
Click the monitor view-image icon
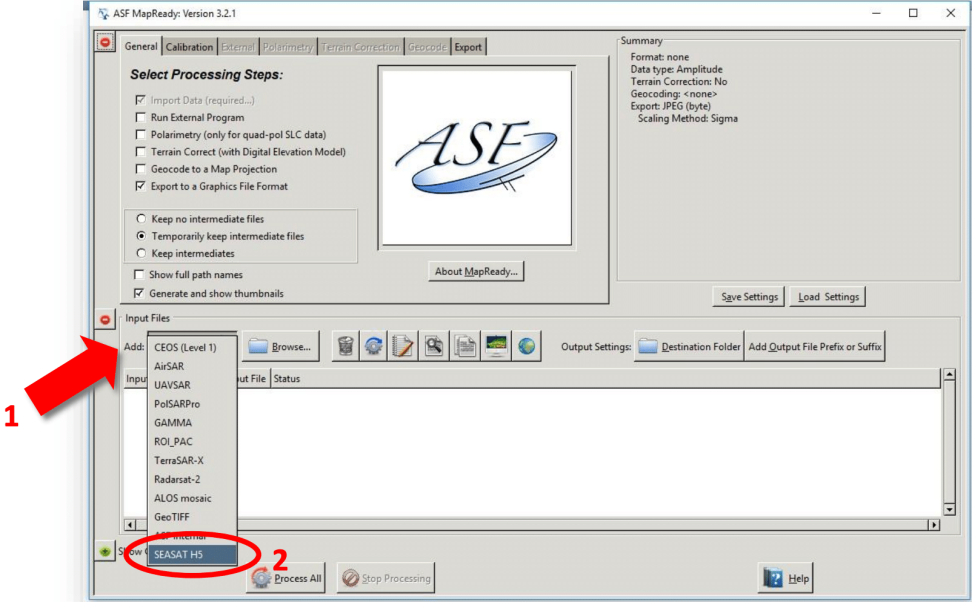pos(496,346)
